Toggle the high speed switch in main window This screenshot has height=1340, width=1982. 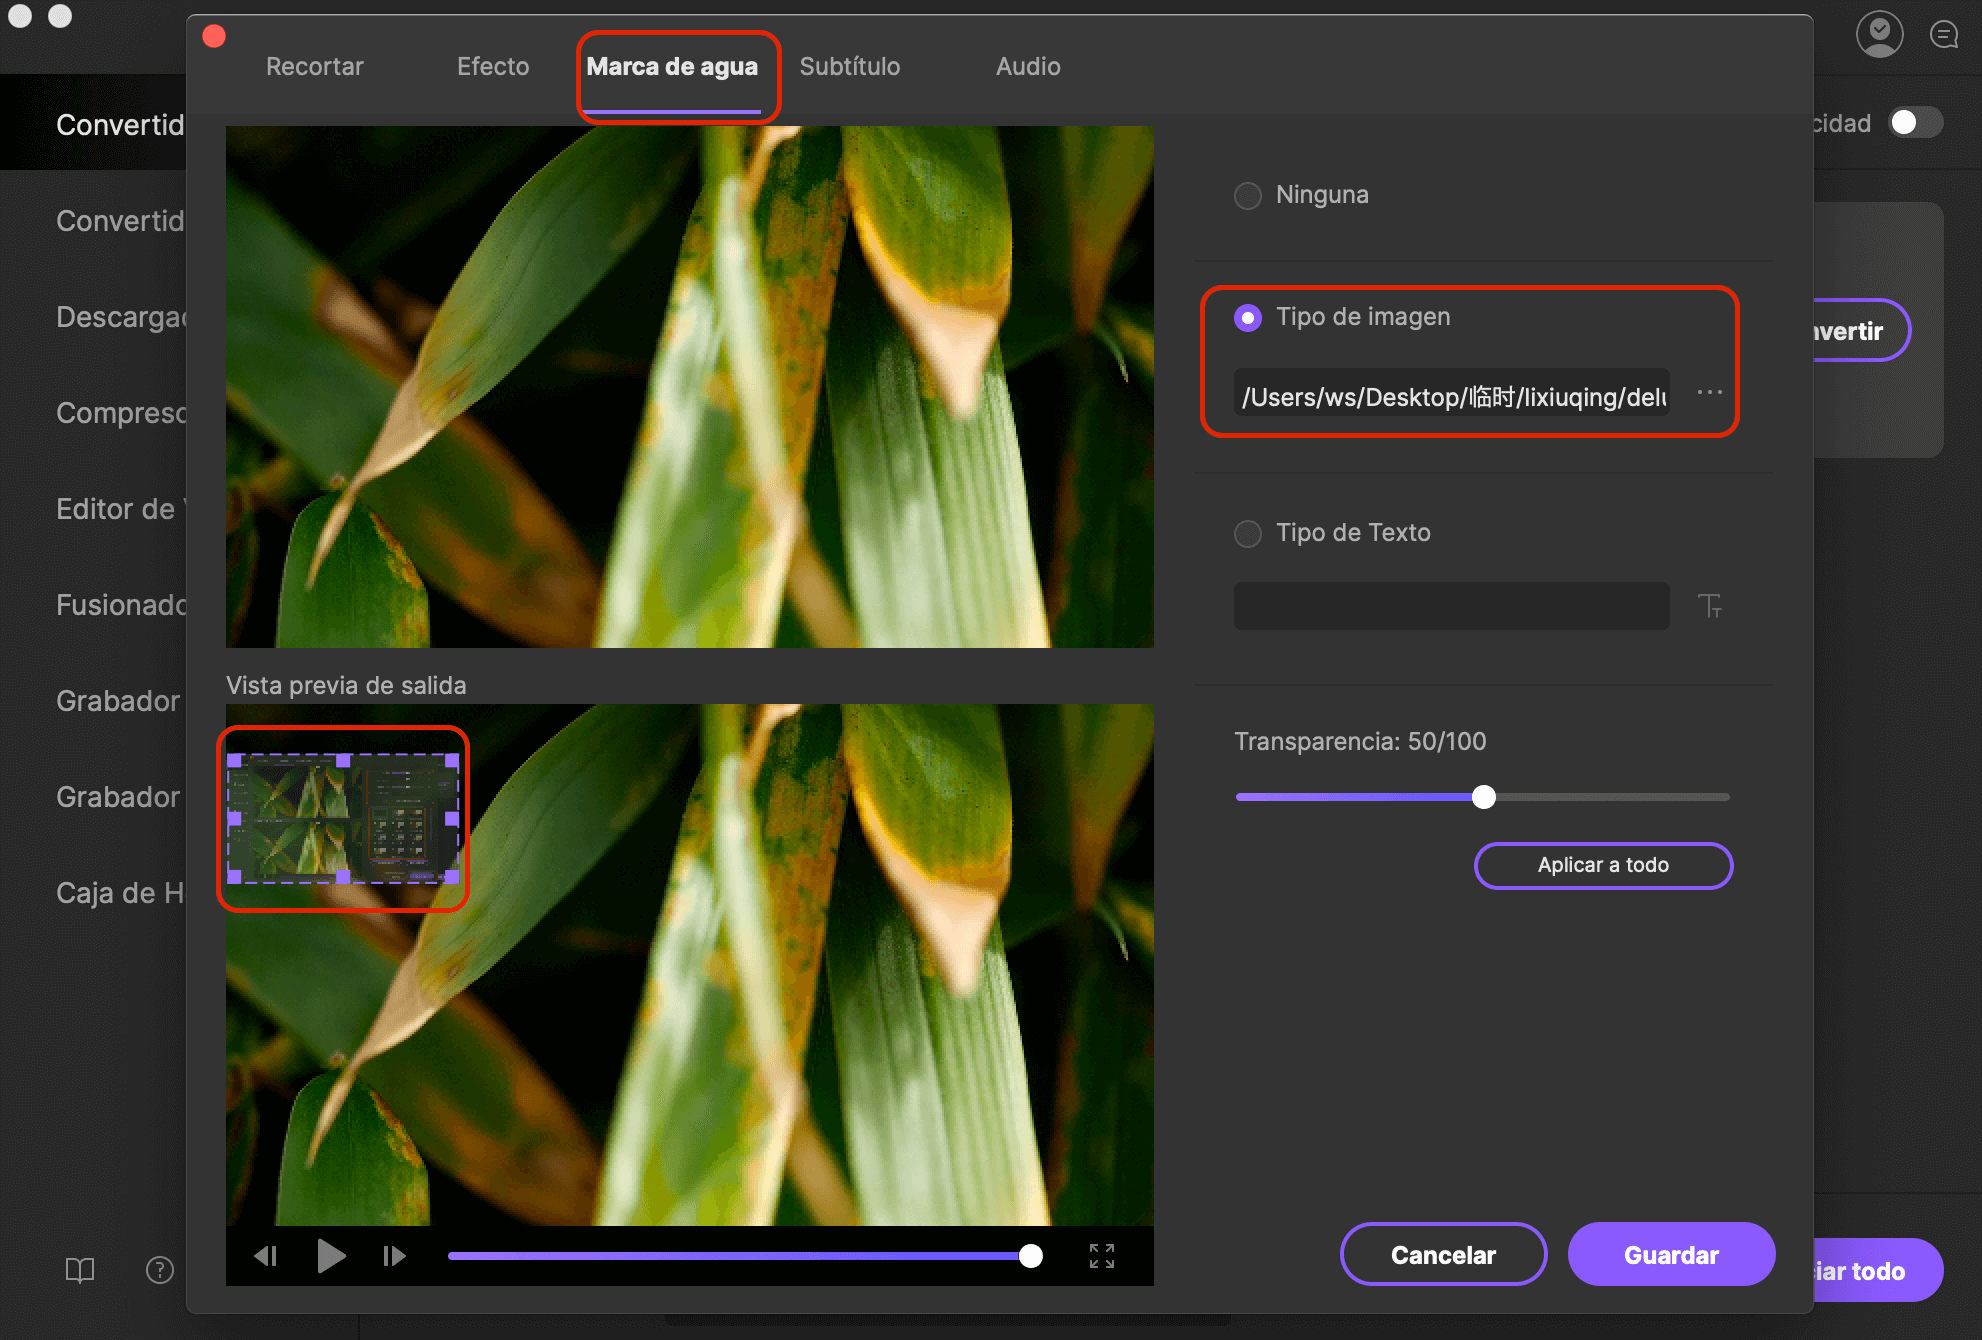(1916, 122)
